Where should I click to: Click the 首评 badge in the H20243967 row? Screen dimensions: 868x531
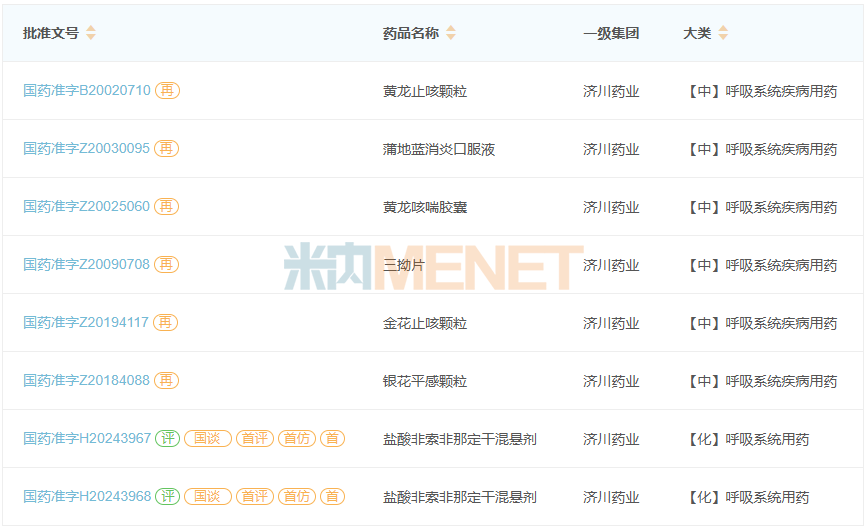coord(255,439)
